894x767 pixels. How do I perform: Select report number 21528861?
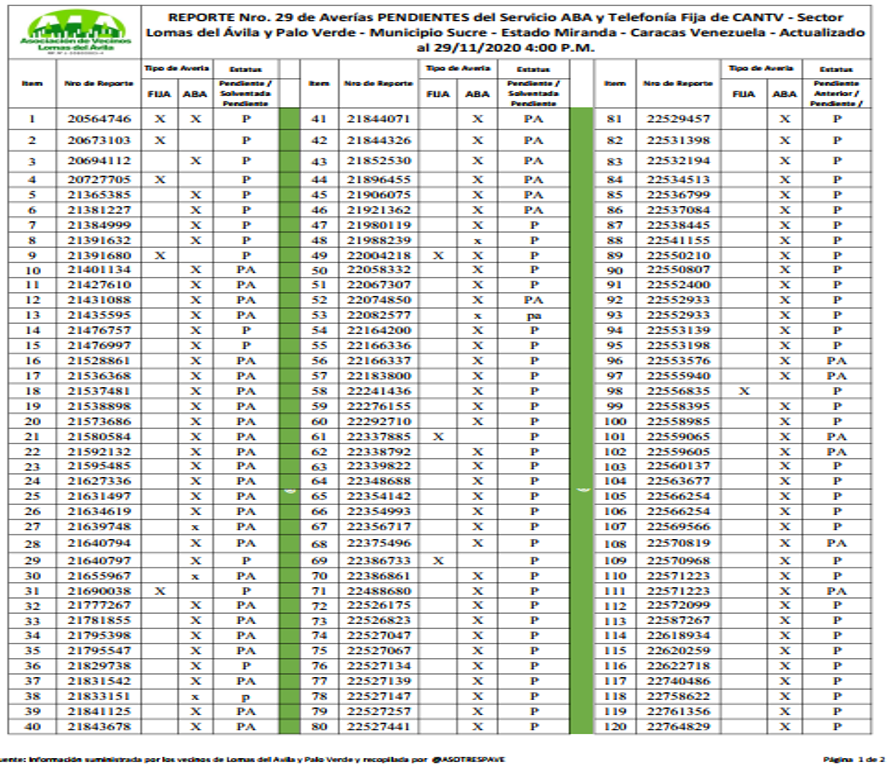99,360
